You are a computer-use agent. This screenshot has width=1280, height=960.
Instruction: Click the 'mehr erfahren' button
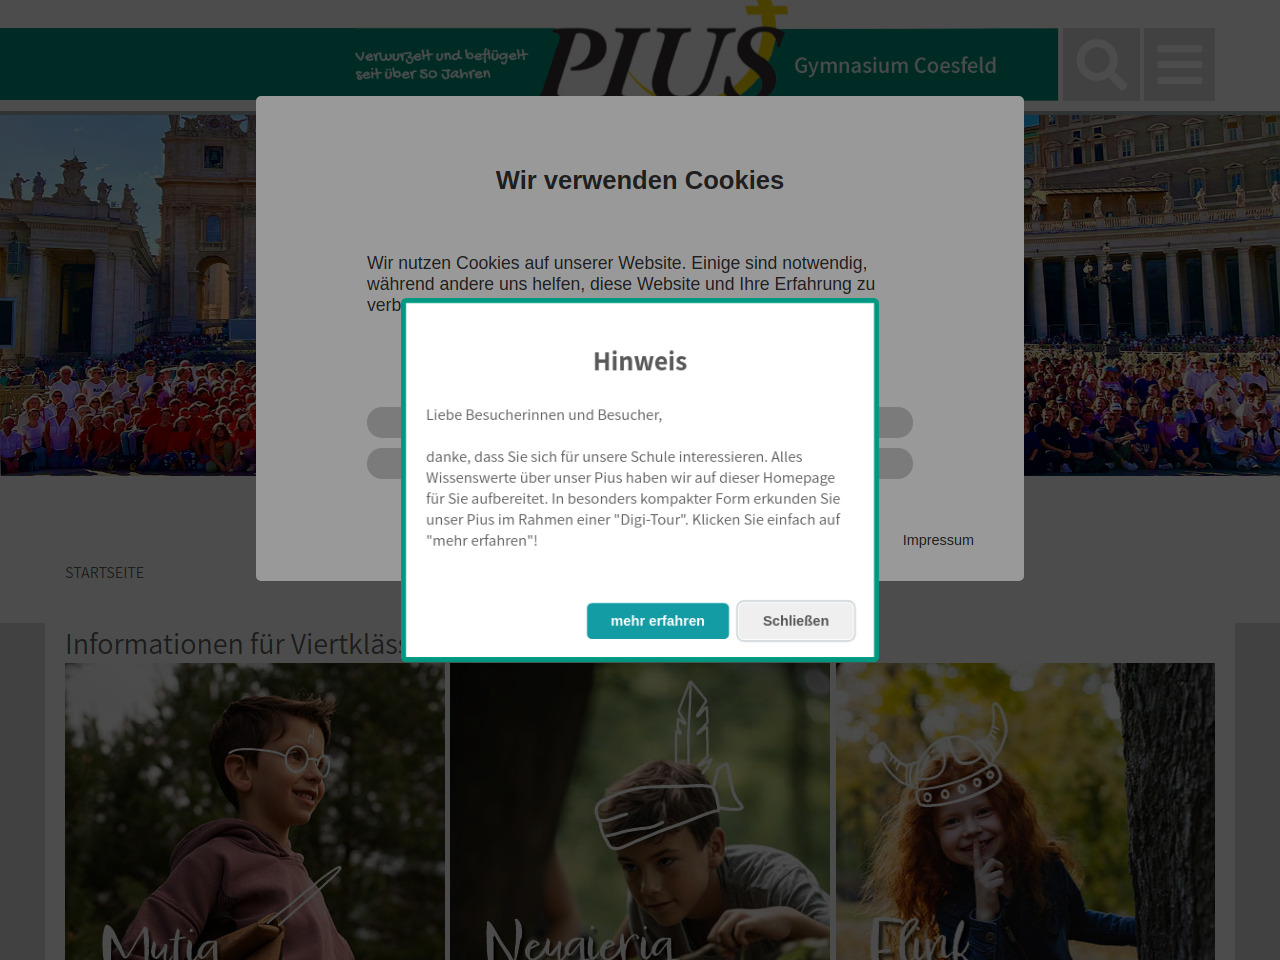click(x=658, y=621)
